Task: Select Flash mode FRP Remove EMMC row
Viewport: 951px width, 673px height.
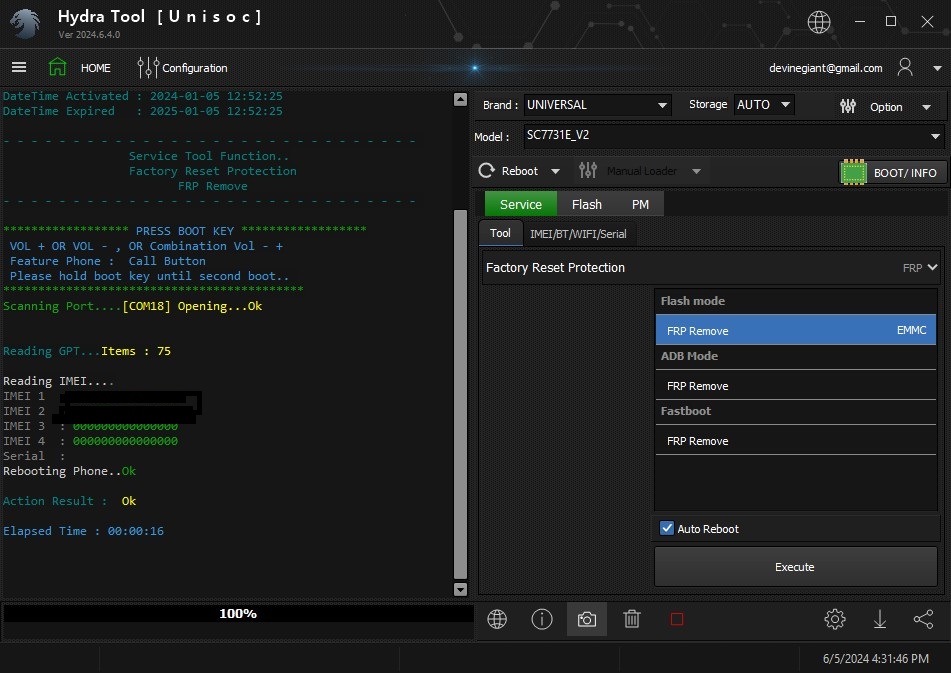Action: click(x=796, y=330)
